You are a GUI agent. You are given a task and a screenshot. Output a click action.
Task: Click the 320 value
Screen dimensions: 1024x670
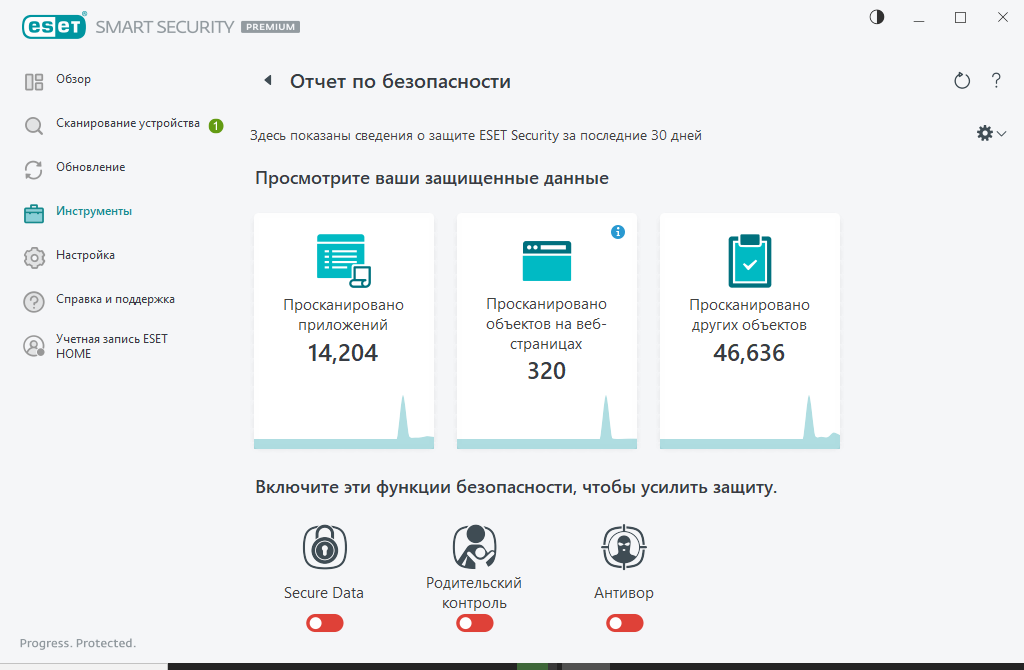[x=547, y=371]
